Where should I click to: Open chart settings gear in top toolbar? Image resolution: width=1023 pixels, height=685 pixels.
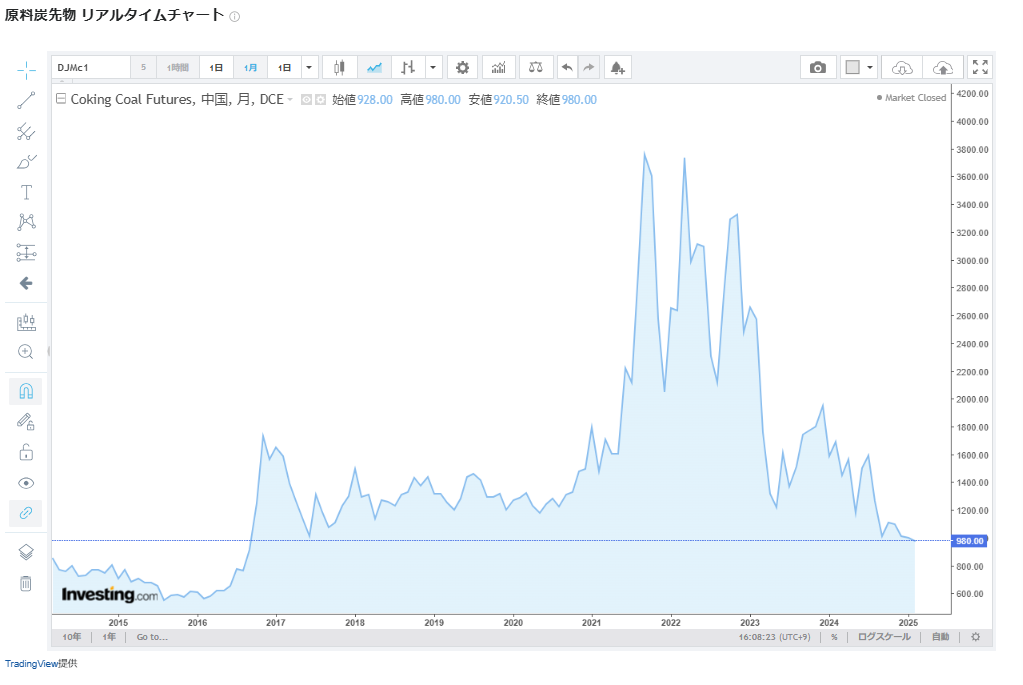coord(462,68)
